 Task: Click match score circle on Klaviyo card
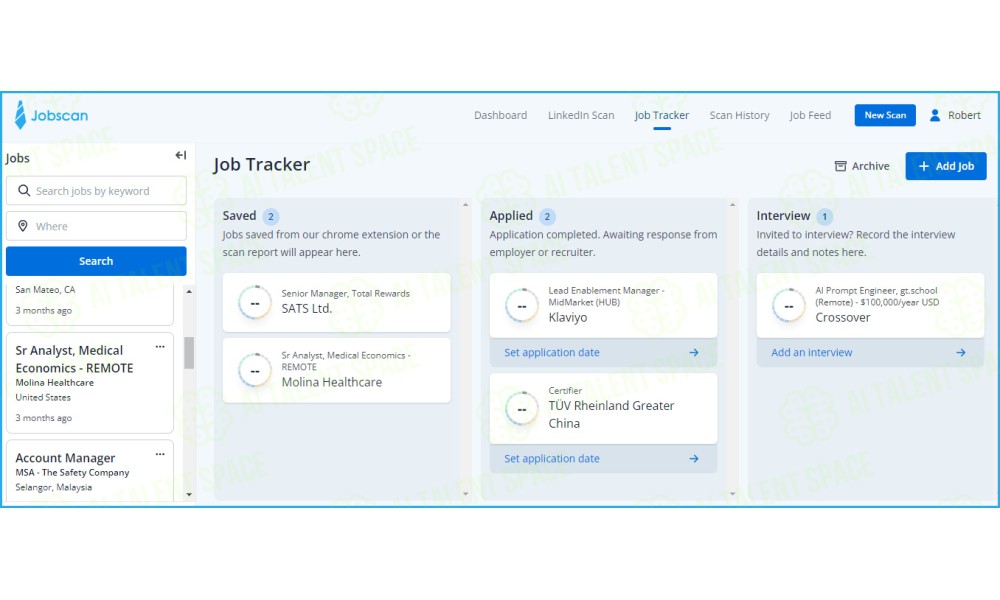522,305
